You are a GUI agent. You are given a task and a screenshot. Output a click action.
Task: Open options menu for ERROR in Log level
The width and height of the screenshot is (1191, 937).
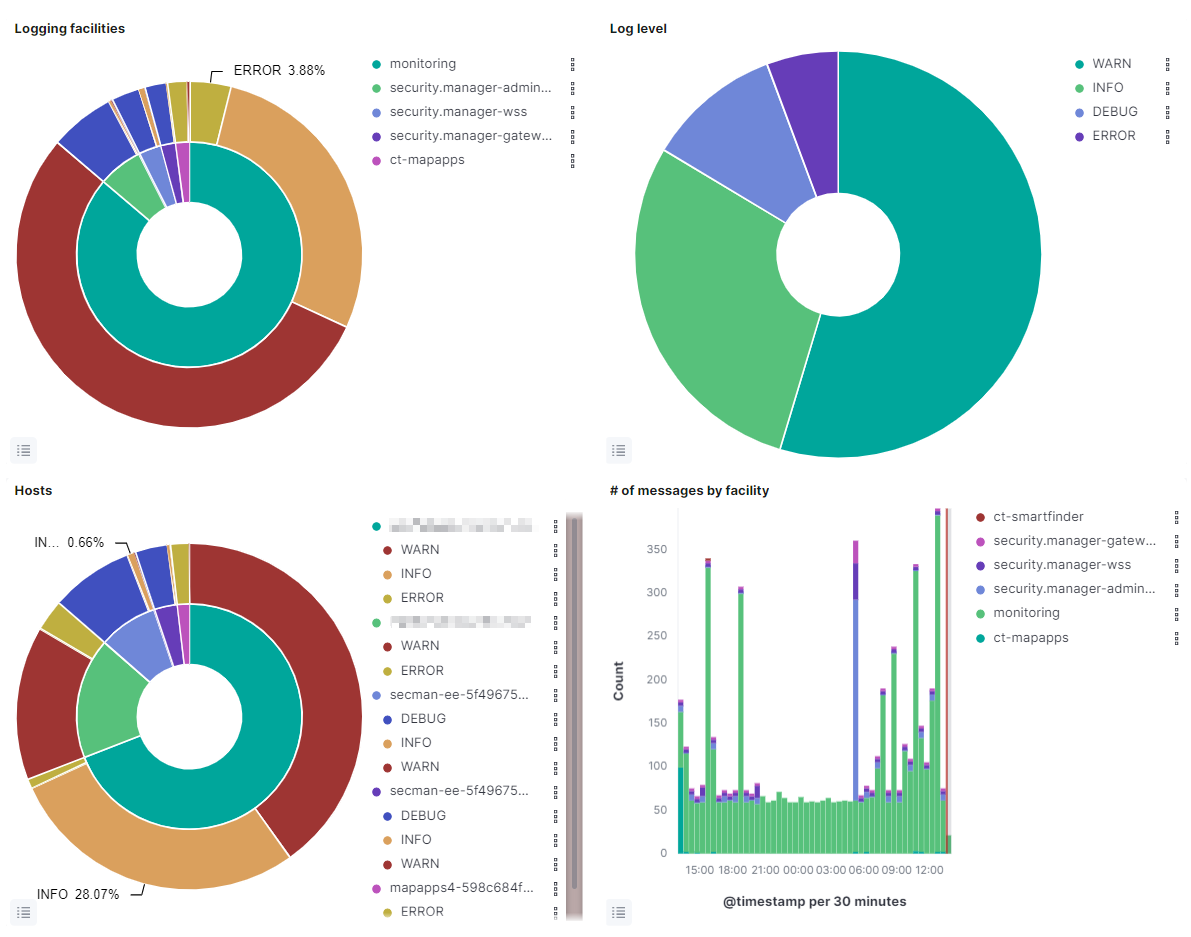[x=1168, y=136]
